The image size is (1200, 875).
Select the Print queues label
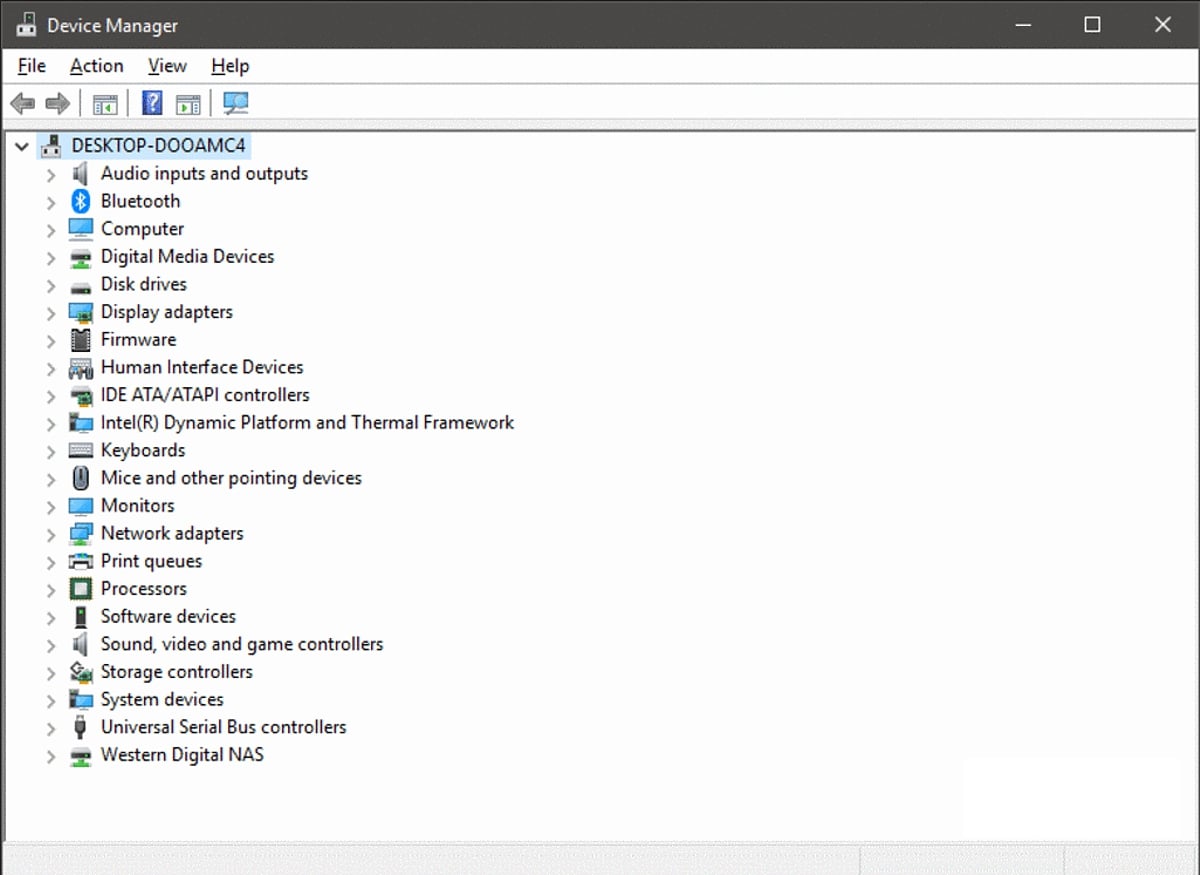tap(151, 561)
